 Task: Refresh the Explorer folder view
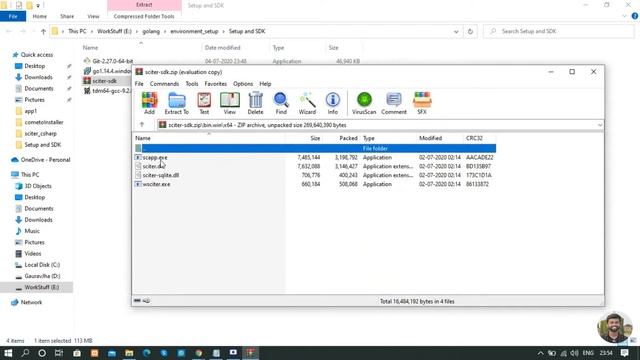click(470, 31)
